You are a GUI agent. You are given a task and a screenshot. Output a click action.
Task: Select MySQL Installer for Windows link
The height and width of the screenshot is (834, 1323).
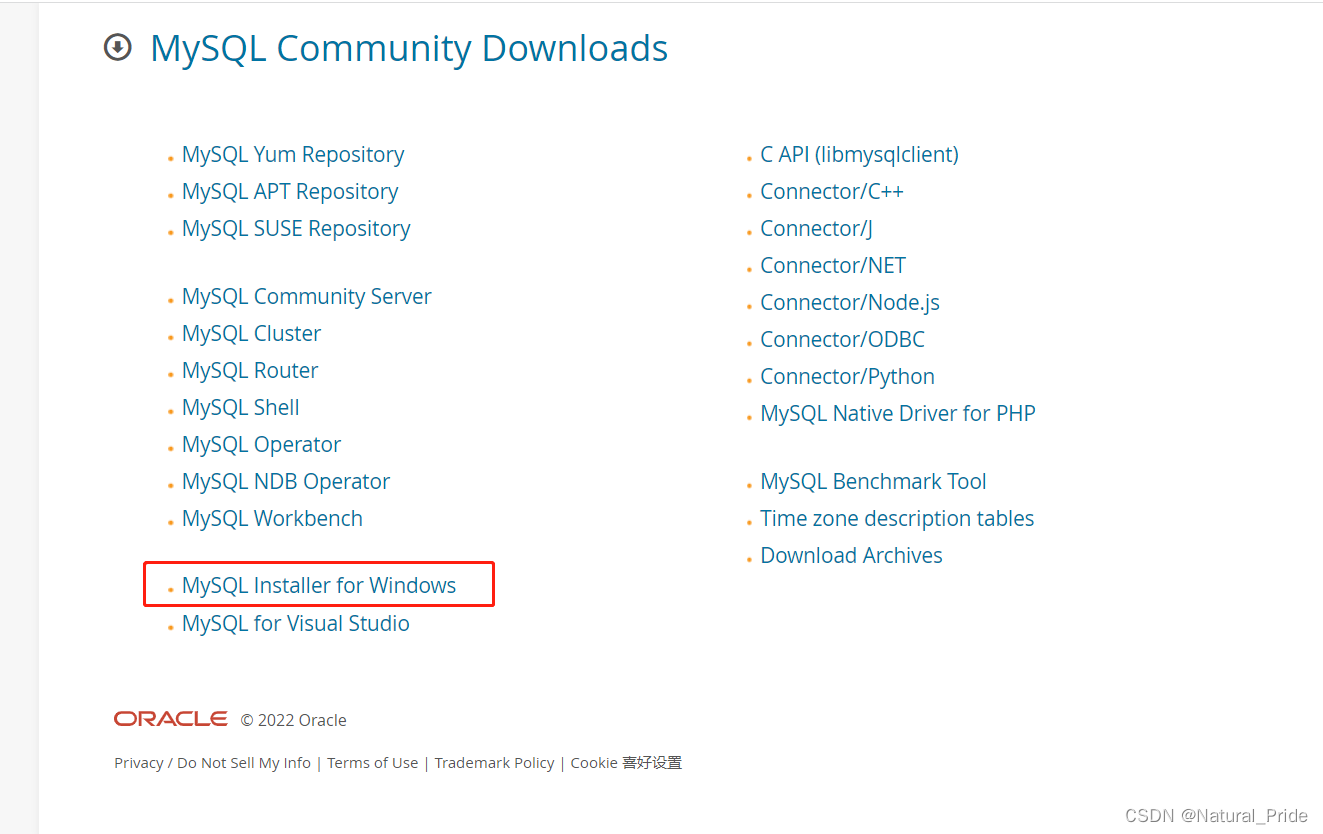coord(319,586)
